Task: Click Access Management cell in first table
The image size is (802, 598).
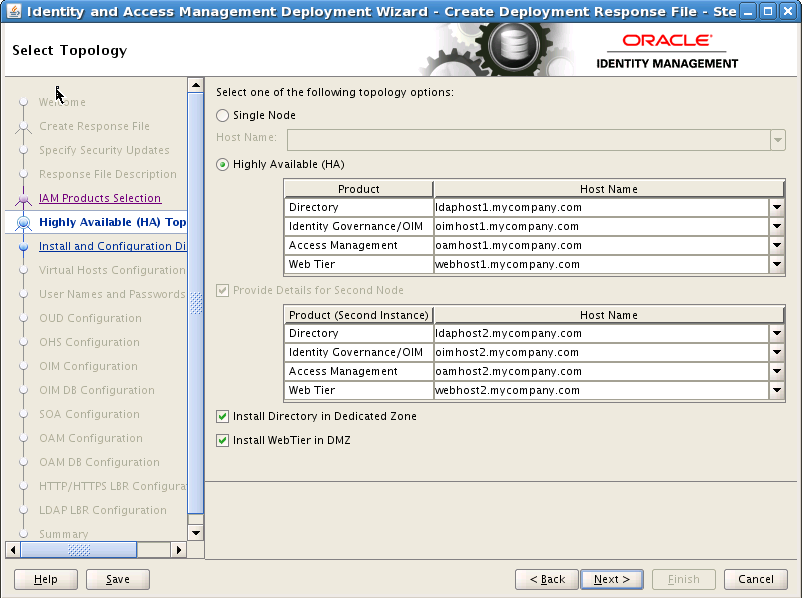Action: 359,246
